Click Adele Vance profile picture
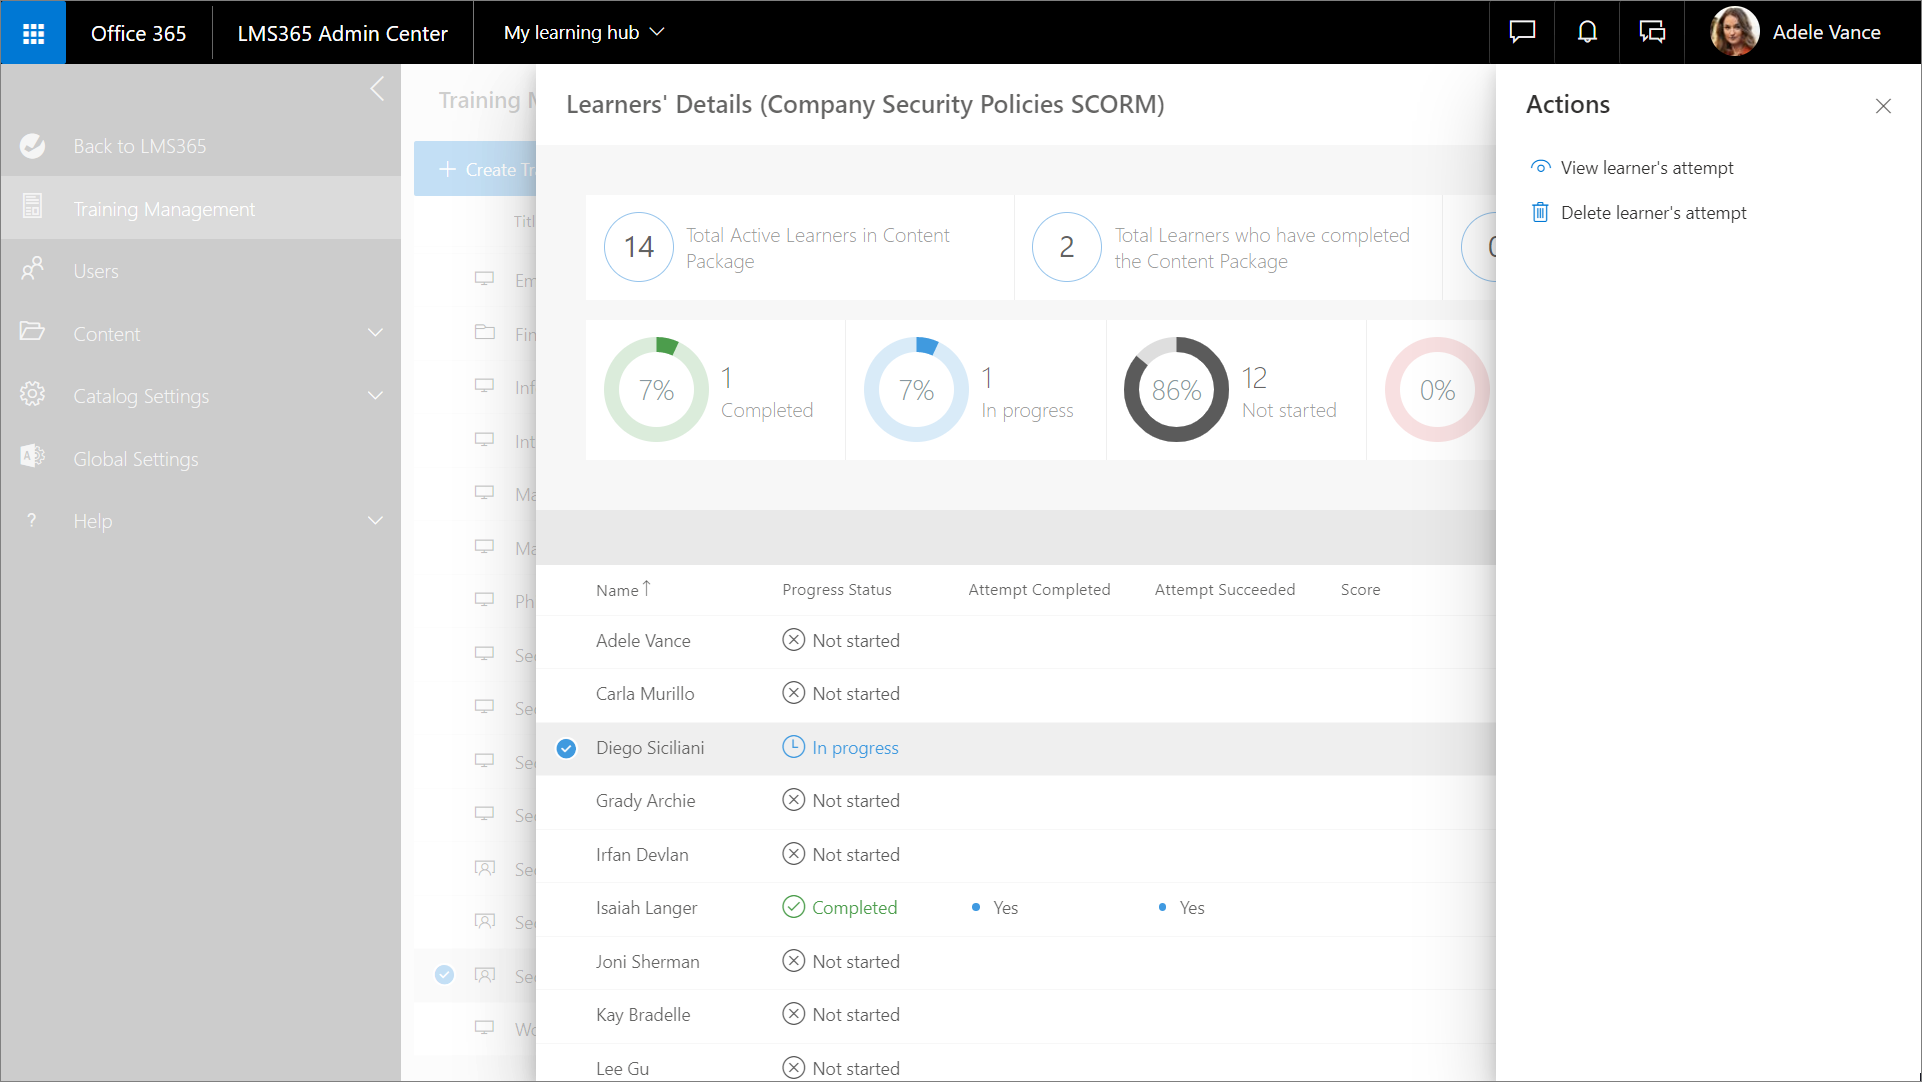This screenshot has height=1082, width=1922. tap(1735, 32)
